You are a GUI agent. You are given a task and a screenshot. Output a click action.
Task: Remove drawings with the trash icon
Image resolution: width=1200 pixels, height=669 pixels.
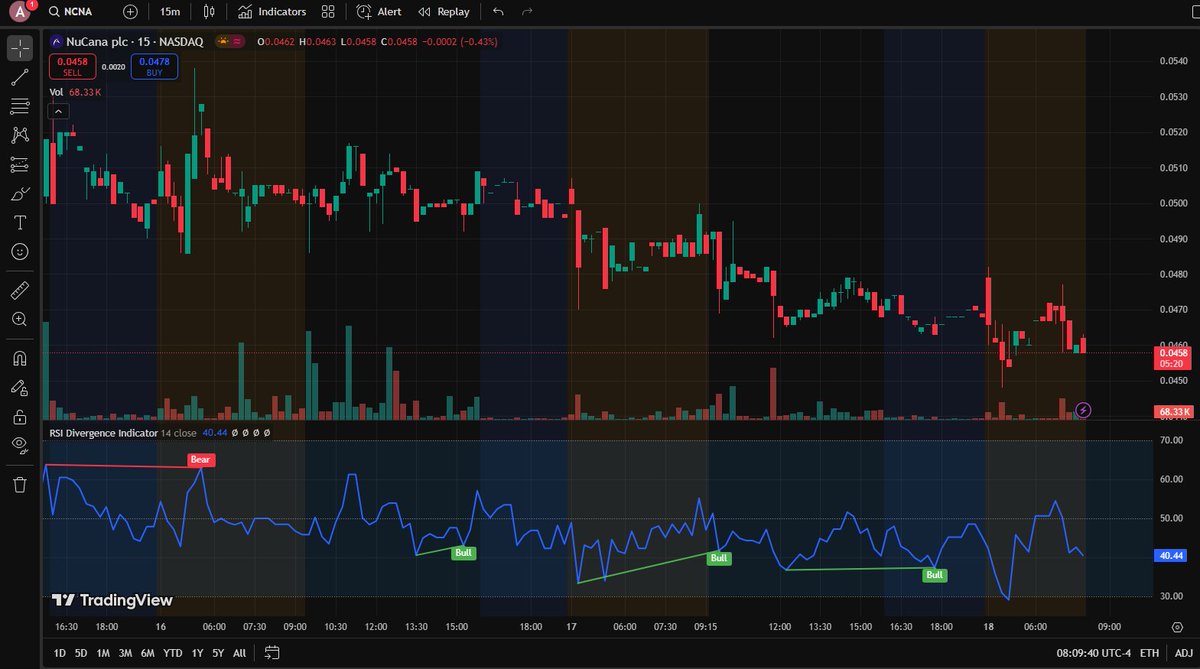pyautogui.click(x=20, y=484)
